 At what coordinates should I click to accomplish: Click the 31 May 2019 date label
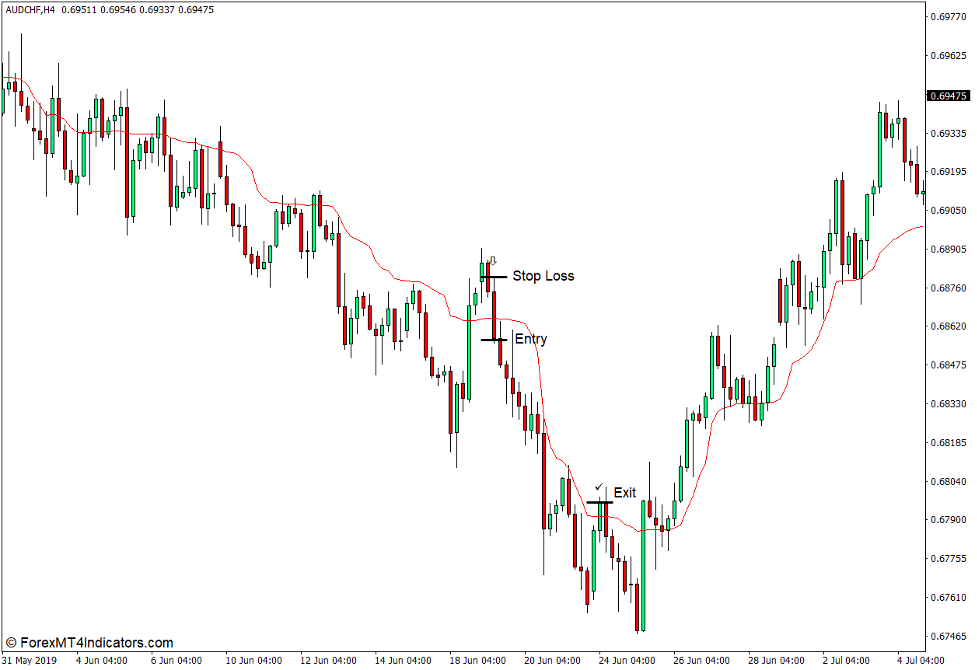click(28, 660)
